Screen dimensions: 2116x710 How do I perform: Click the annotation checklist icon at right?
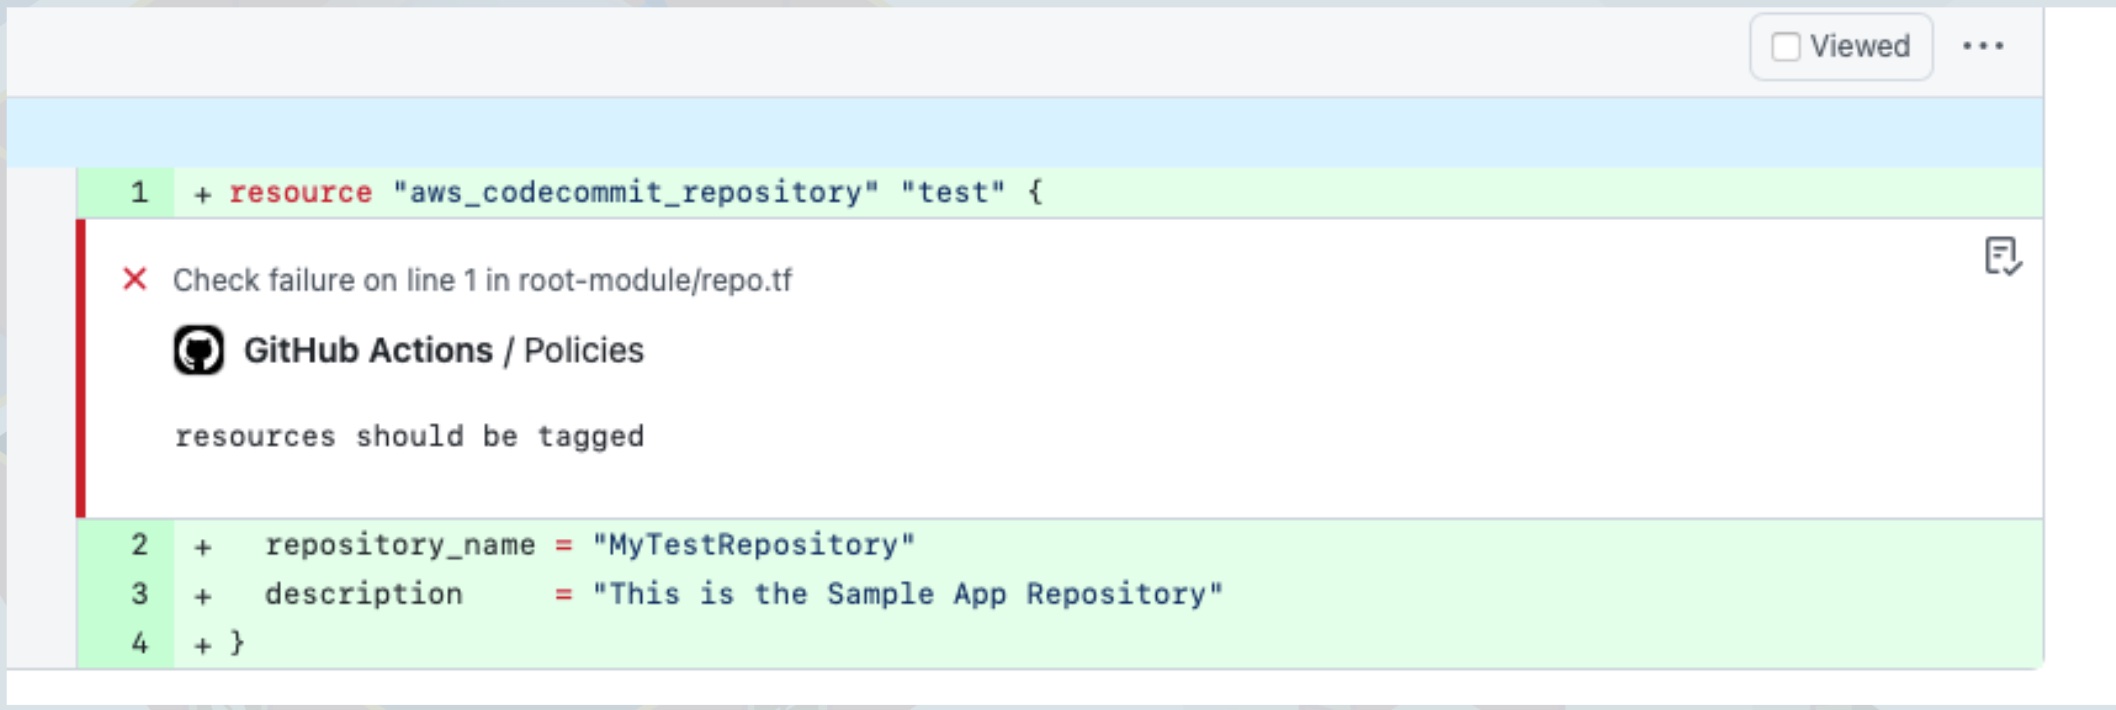2002,257
